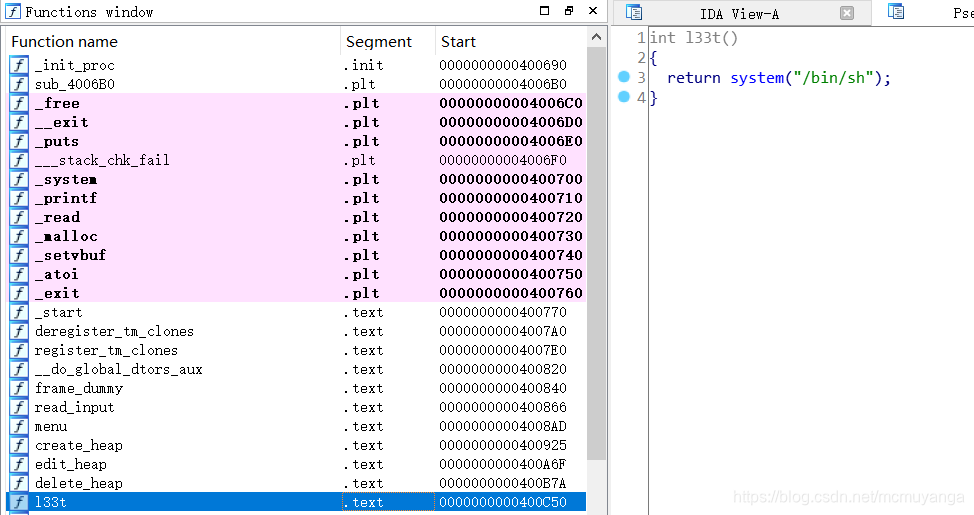Select the delete_heap function name
This screenshot has height=515, width=974.
click(x=79, y=483)
